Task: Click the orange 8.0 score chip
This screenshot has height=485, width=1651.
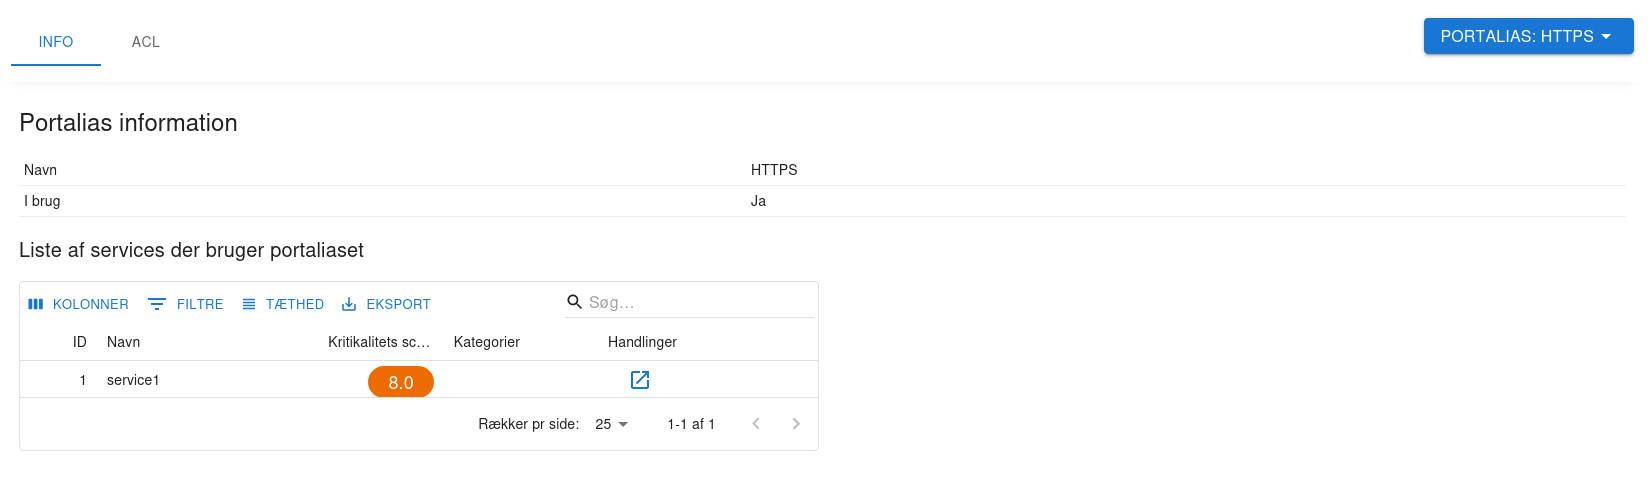Action: click(401, 382)
